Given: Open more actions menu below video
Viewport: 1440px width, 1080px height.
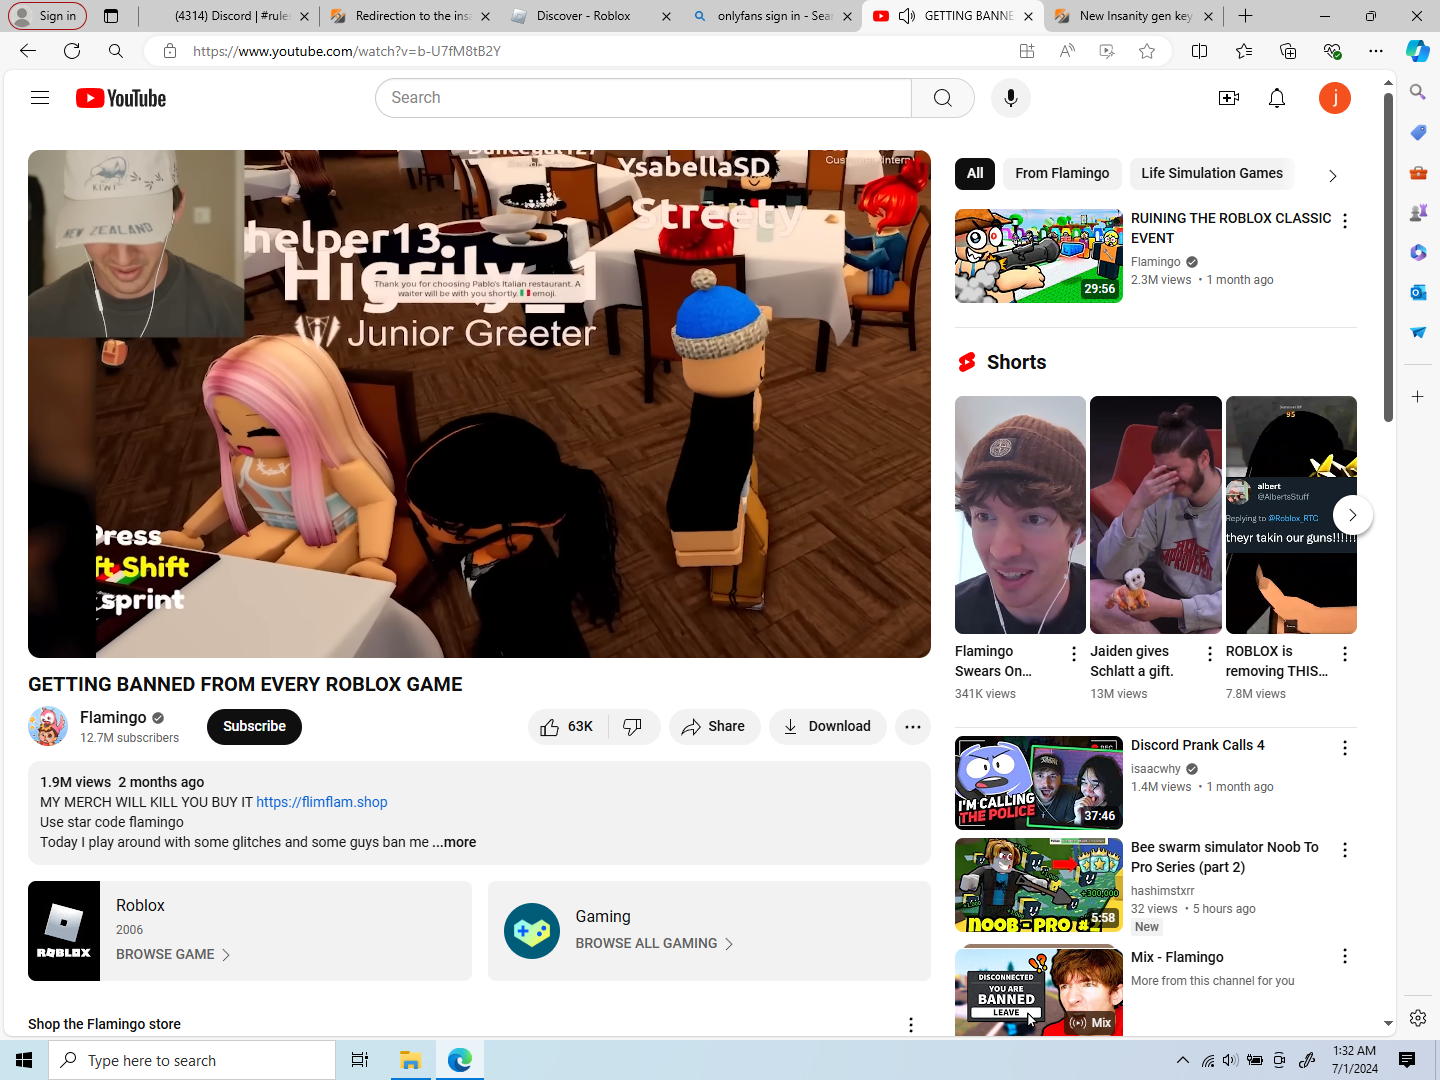Looking at the screenshot, I should click(913, 727).
